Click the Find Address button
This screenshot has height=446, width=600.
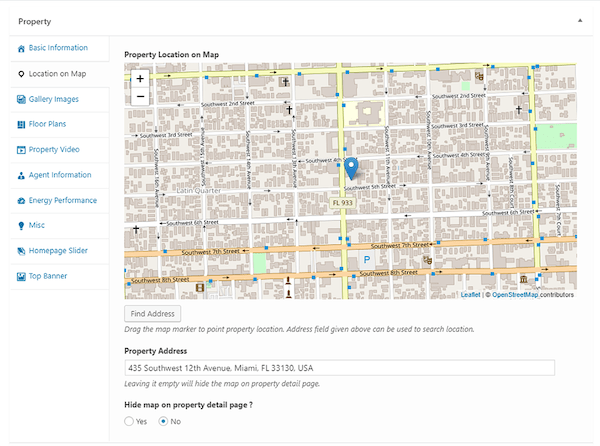[x=152, y=314]
